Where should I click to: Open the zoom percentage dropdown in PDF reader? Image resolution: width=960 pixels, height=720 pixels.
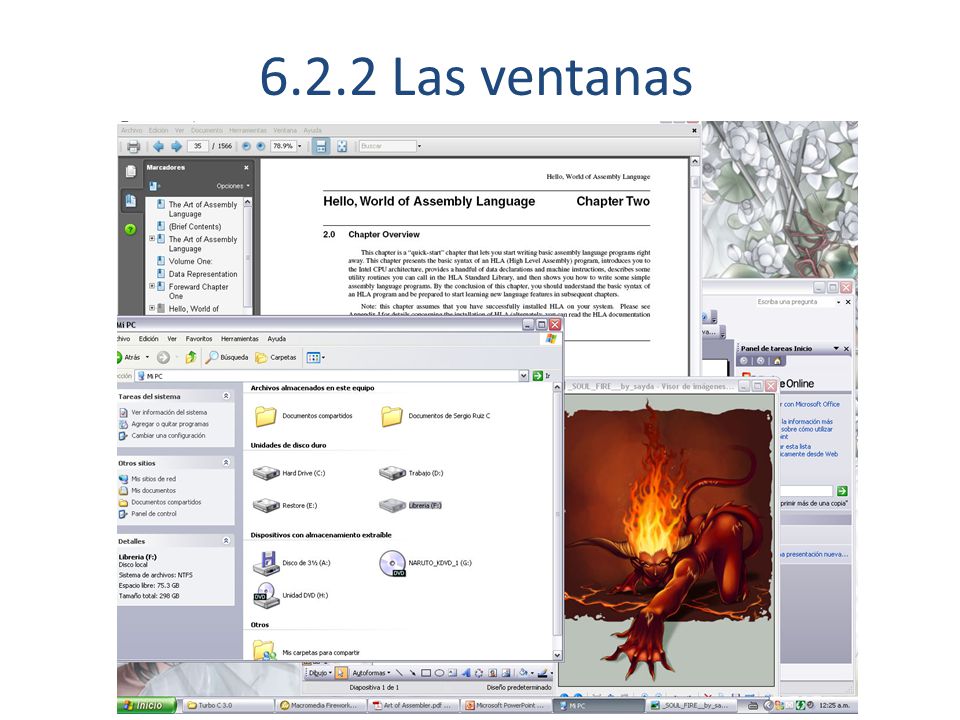[299, 146]
